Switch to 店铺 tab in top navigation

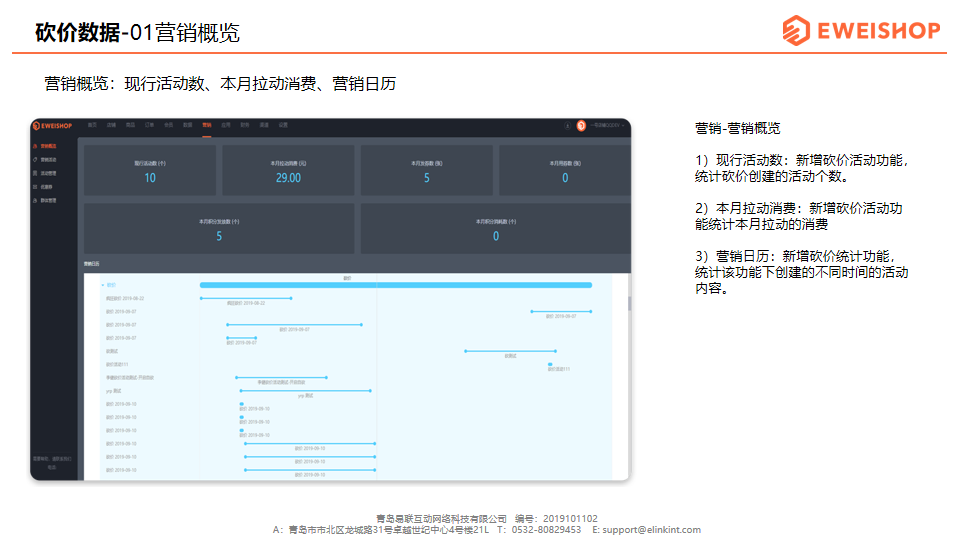pos(111,125)
